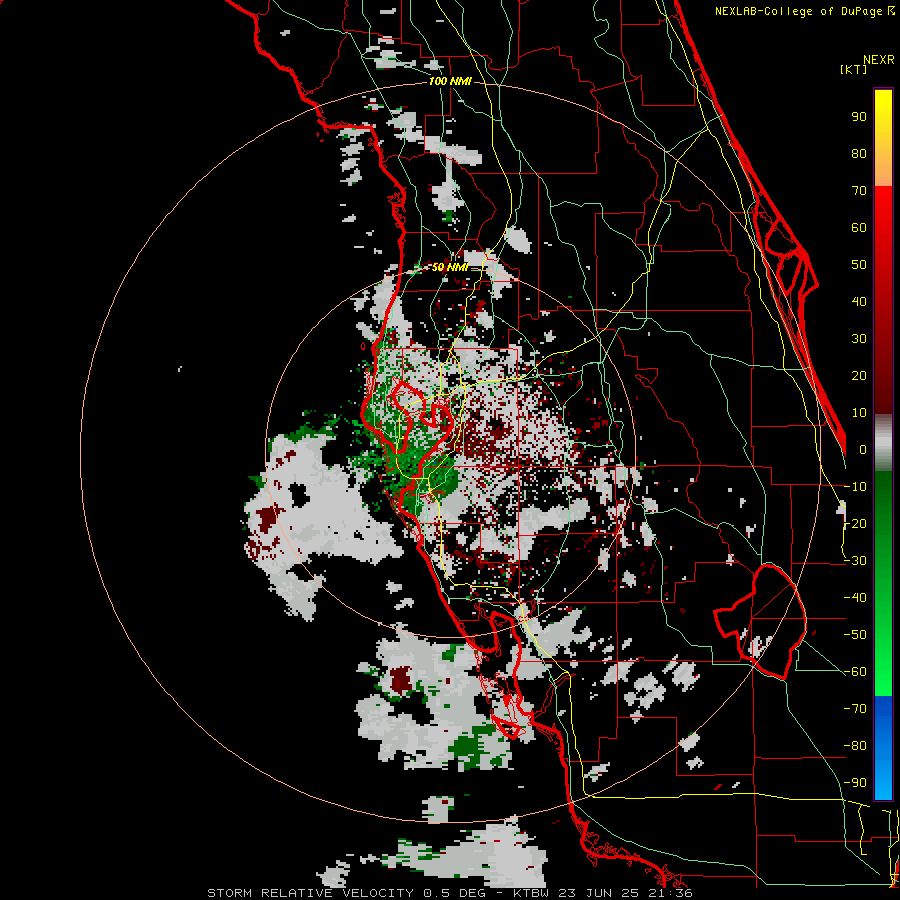Click the 40 knot colorbar label

(859, 302)
